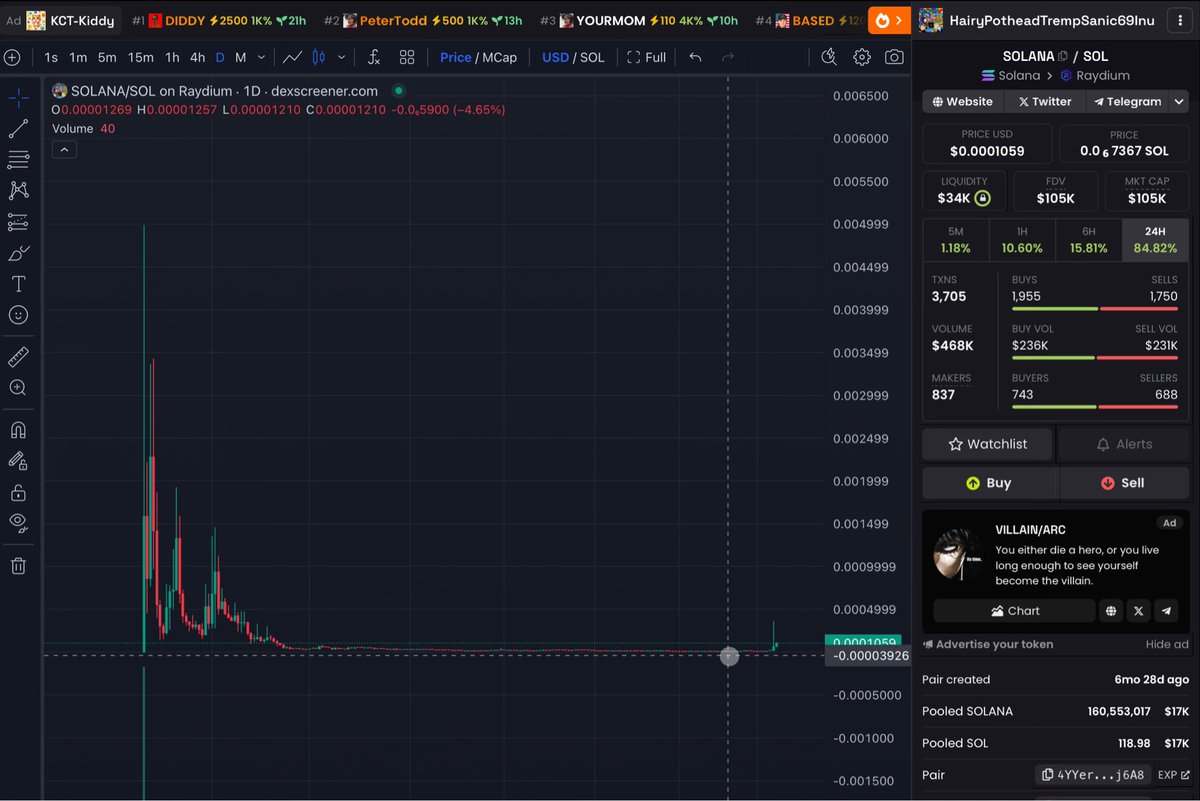Switch chart to Price mode

pos(456,57)
